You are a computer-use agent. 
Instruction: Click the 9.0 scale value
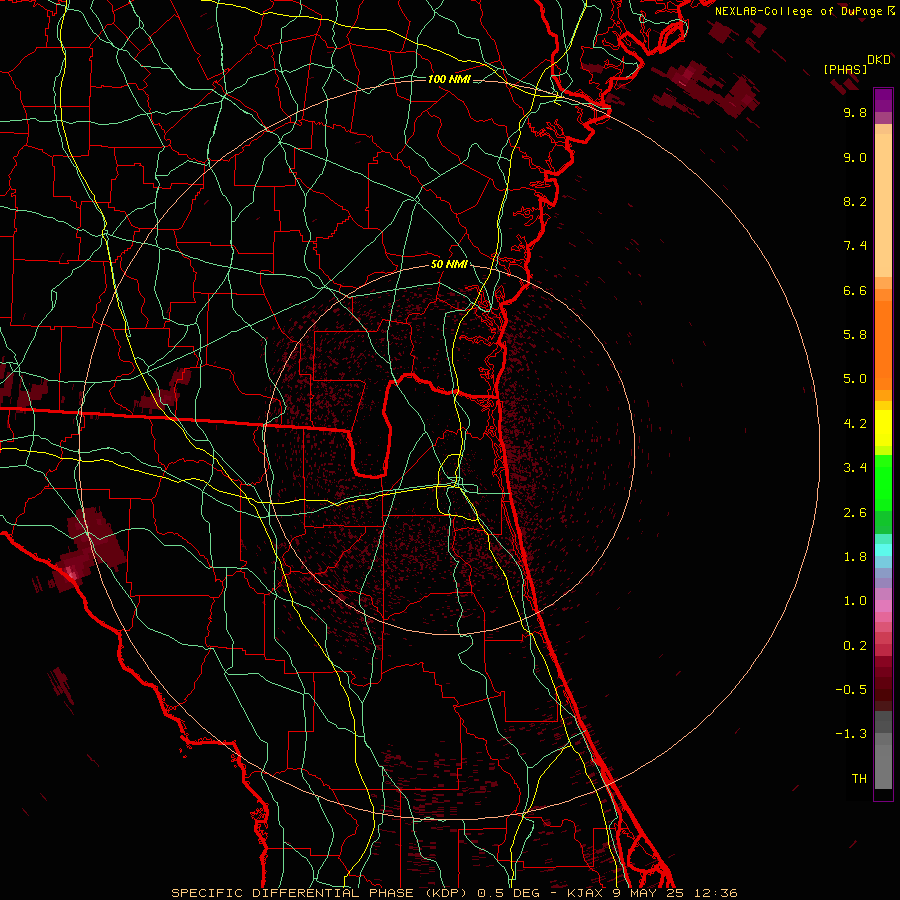click(855, 157)
